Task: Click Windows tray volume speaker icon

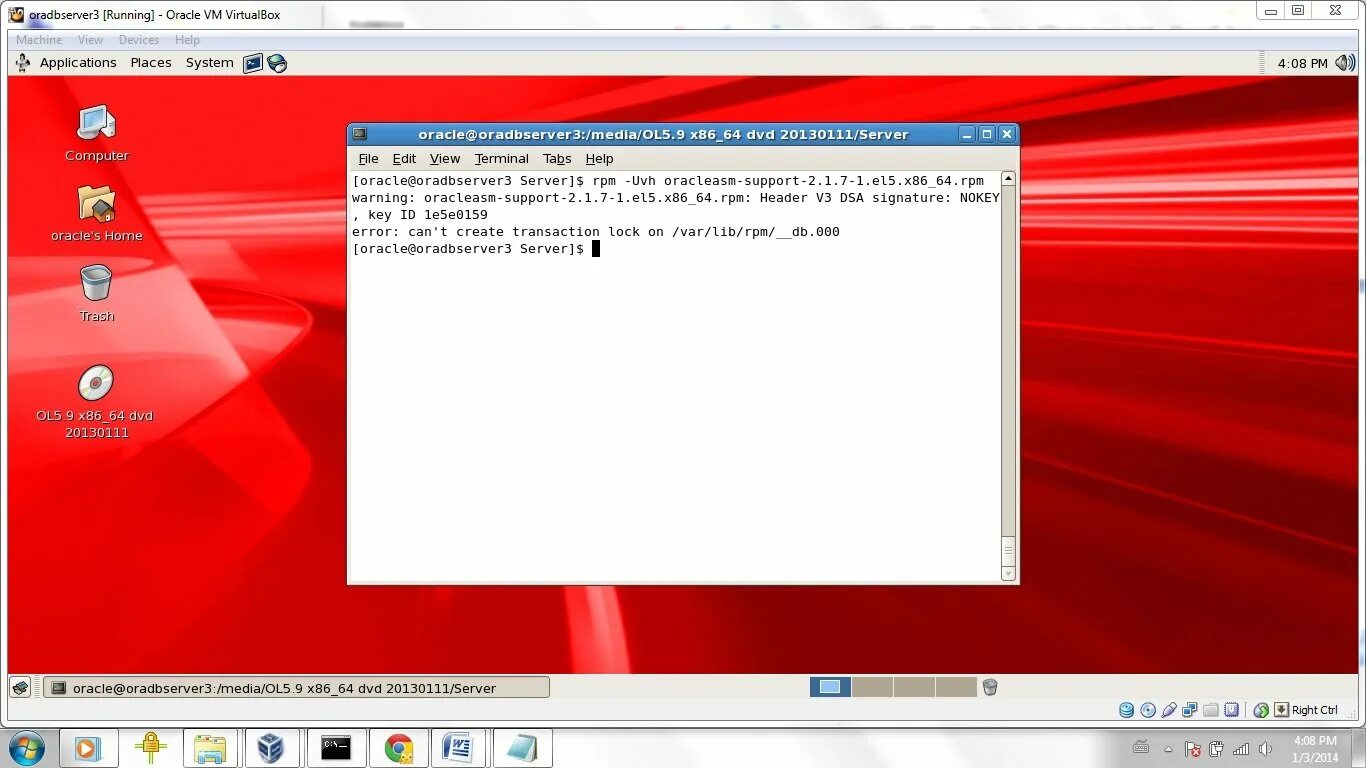Action: [1265, 749]
